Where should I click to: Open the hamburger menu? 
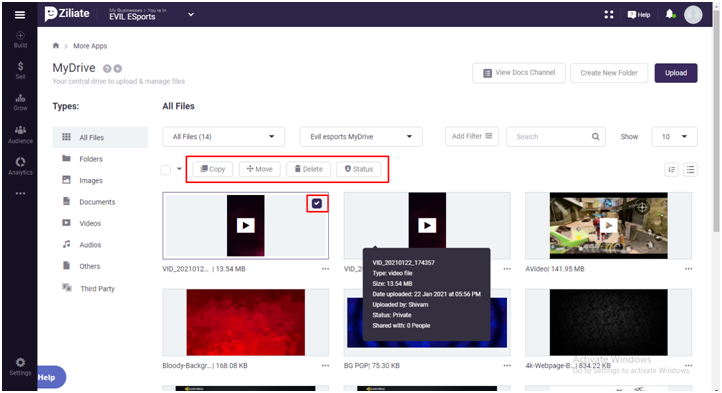point(20,15)
